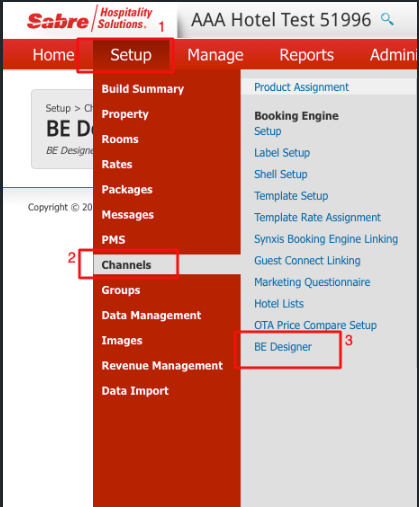Open the Admin menu
The image size is (419, 507).
pyautogui.click(x=393, y=55)
